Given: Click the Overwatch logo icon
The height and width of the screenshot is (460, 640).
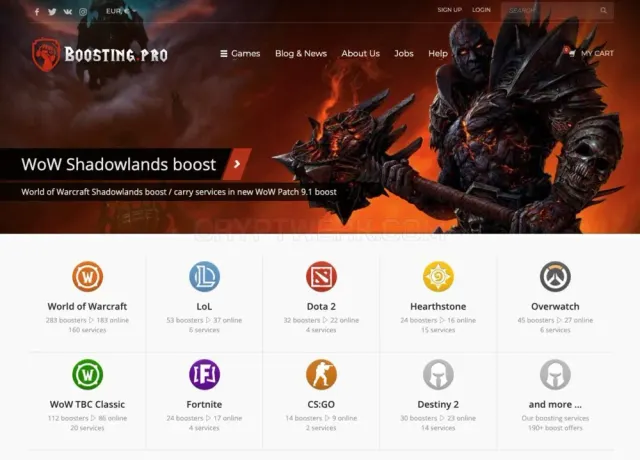Looking at the screenshot, I should click(x=555, y=276).
